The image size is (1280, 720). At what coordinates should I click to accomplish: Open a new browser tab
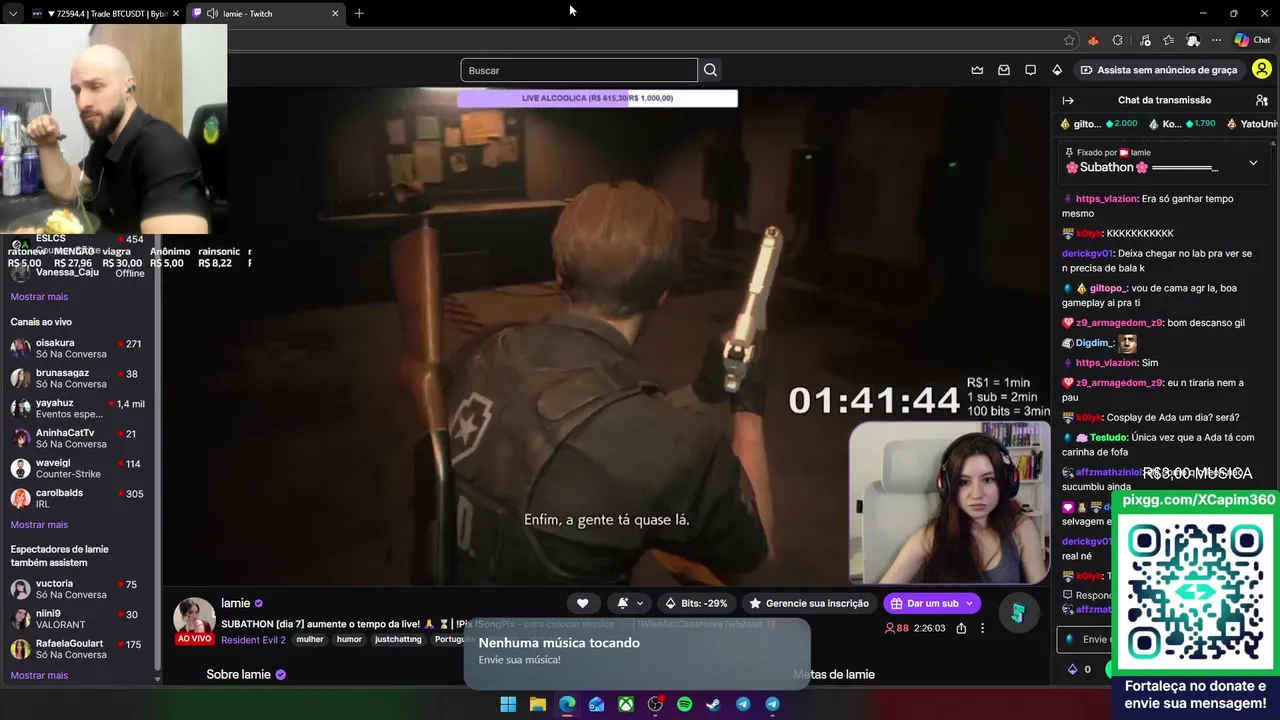click(359, 13)
